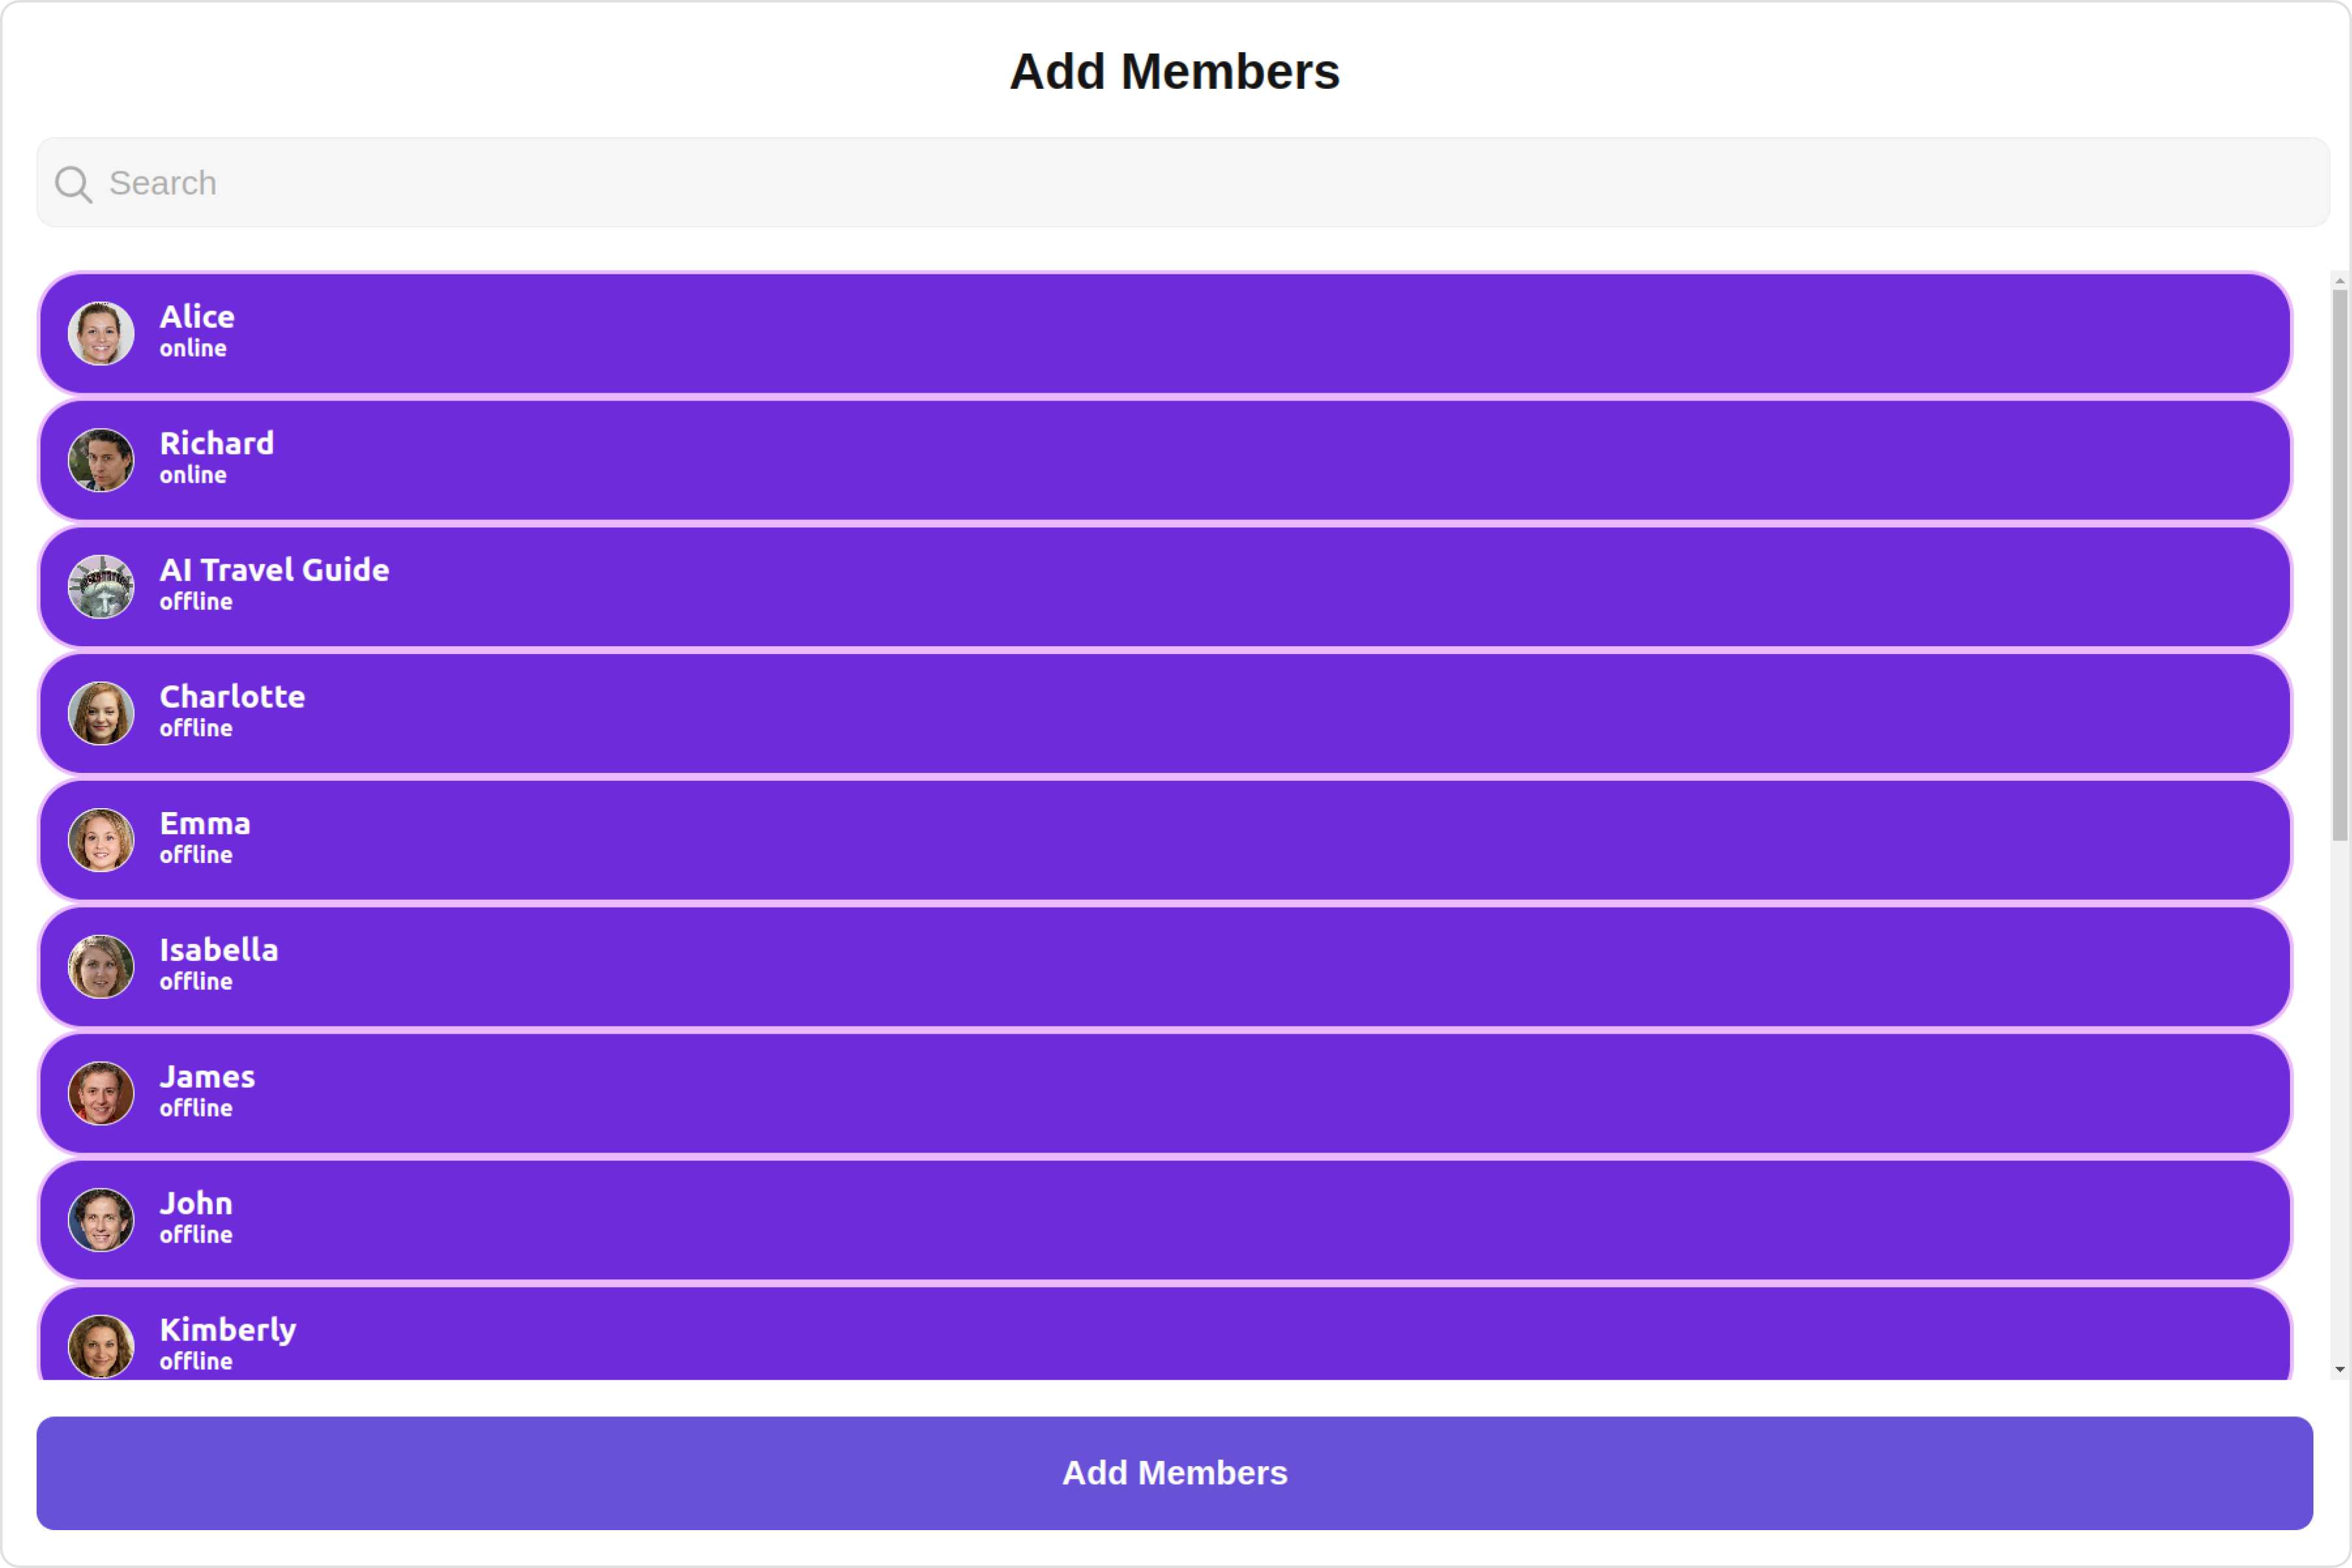This screenshot has width=2352, height=1568.
Task: Select the Charlotte offline row
Action: [x=1165, y=713]
